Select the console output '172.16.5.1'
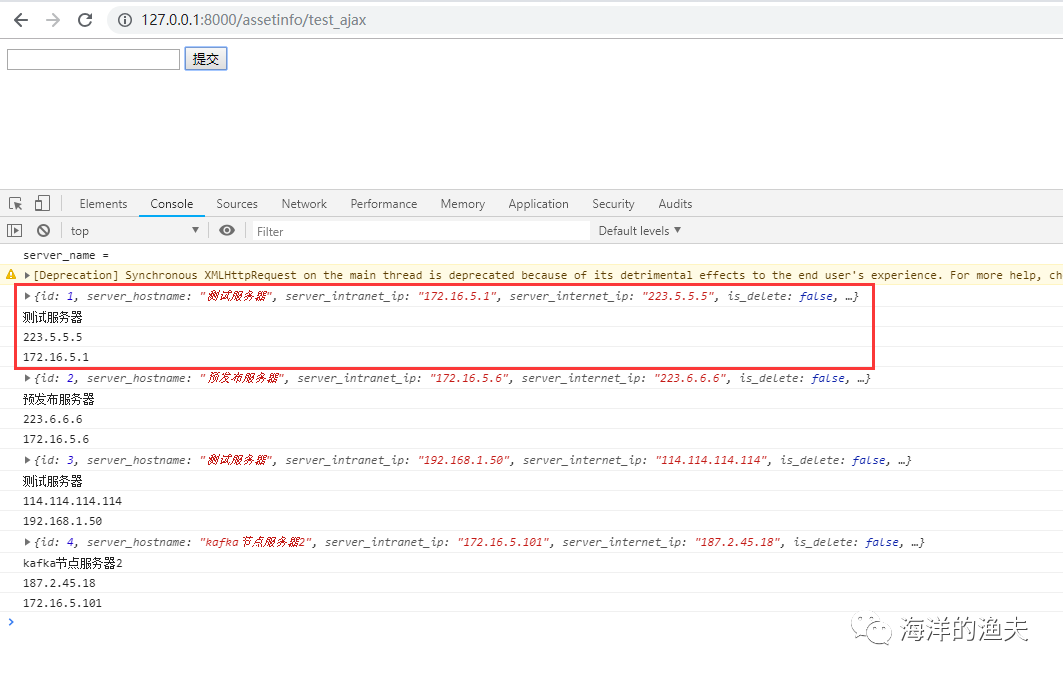The height and width of the screenshot is (676, 1063). click(56, 357)
